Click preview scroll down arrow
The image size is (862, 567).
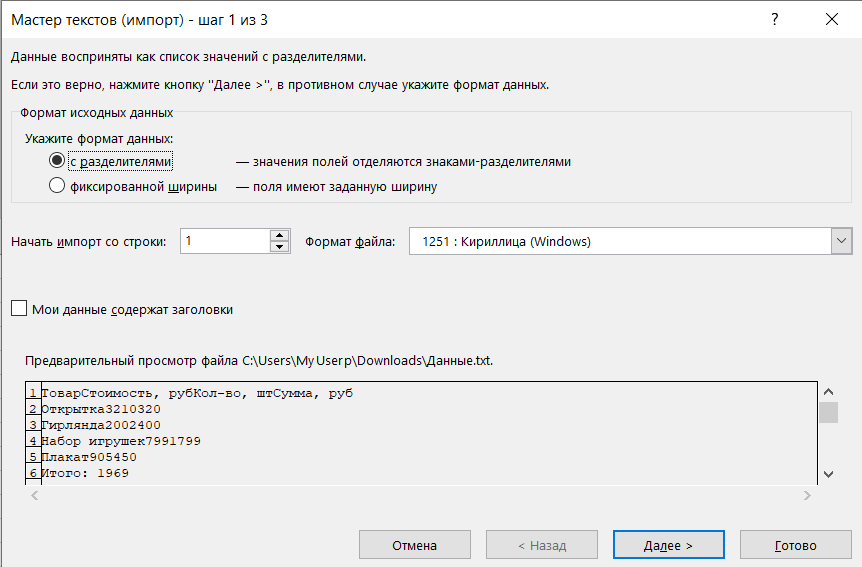coord(829,474)
